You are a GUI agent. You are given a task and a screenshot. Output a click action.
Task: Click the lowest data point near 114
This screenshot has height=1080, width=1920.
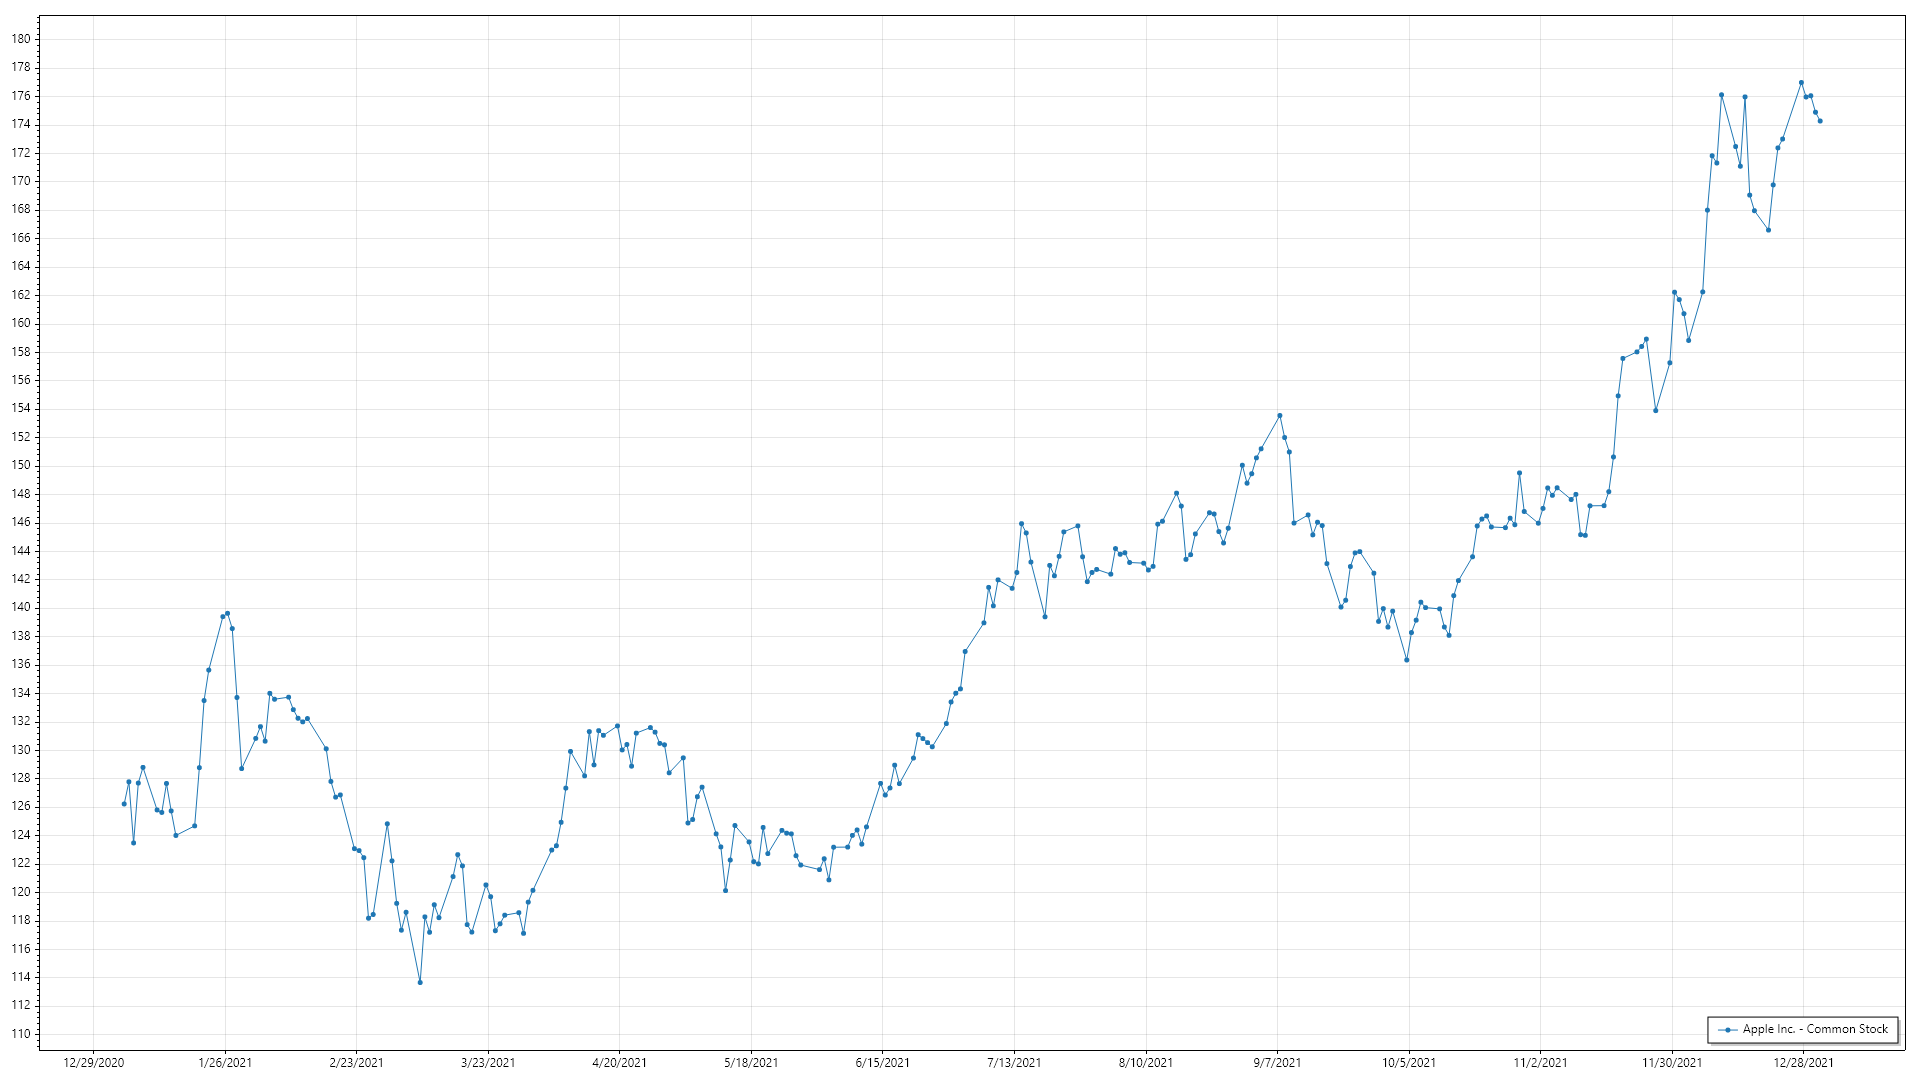(420, 982)
